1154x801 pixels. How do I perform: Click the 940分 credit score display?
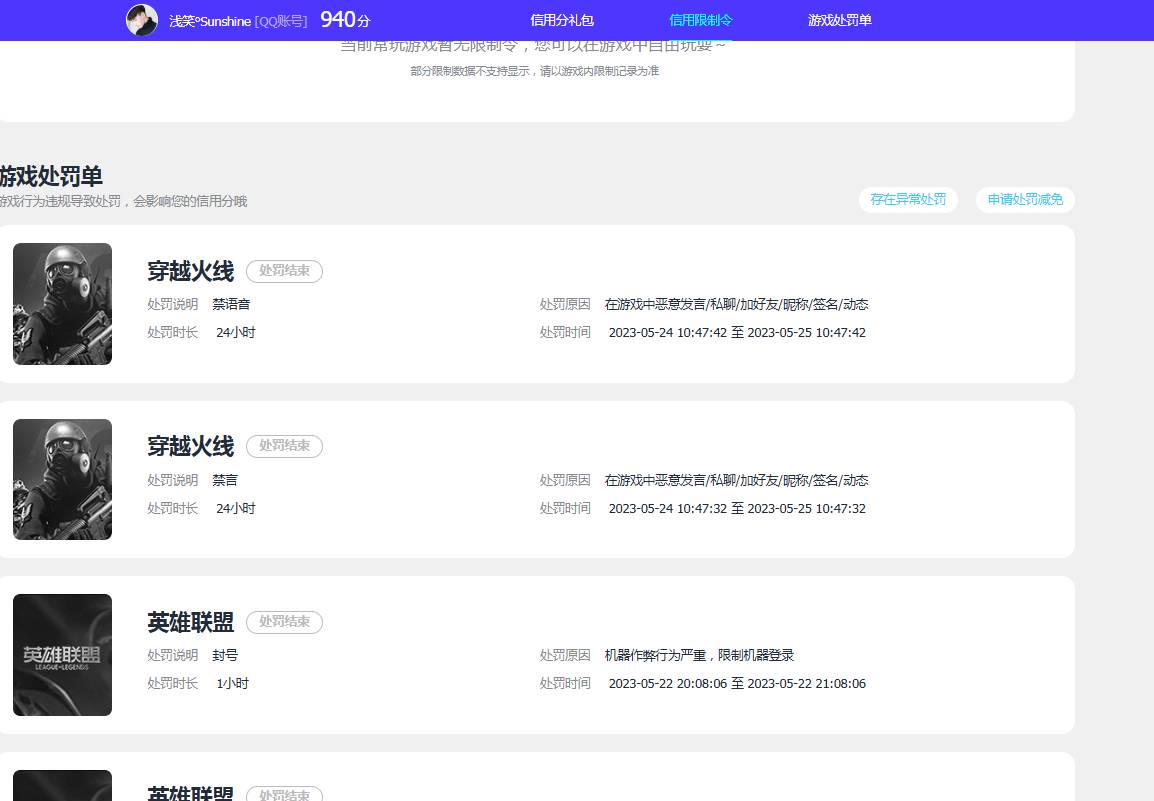tap(344, 18)
